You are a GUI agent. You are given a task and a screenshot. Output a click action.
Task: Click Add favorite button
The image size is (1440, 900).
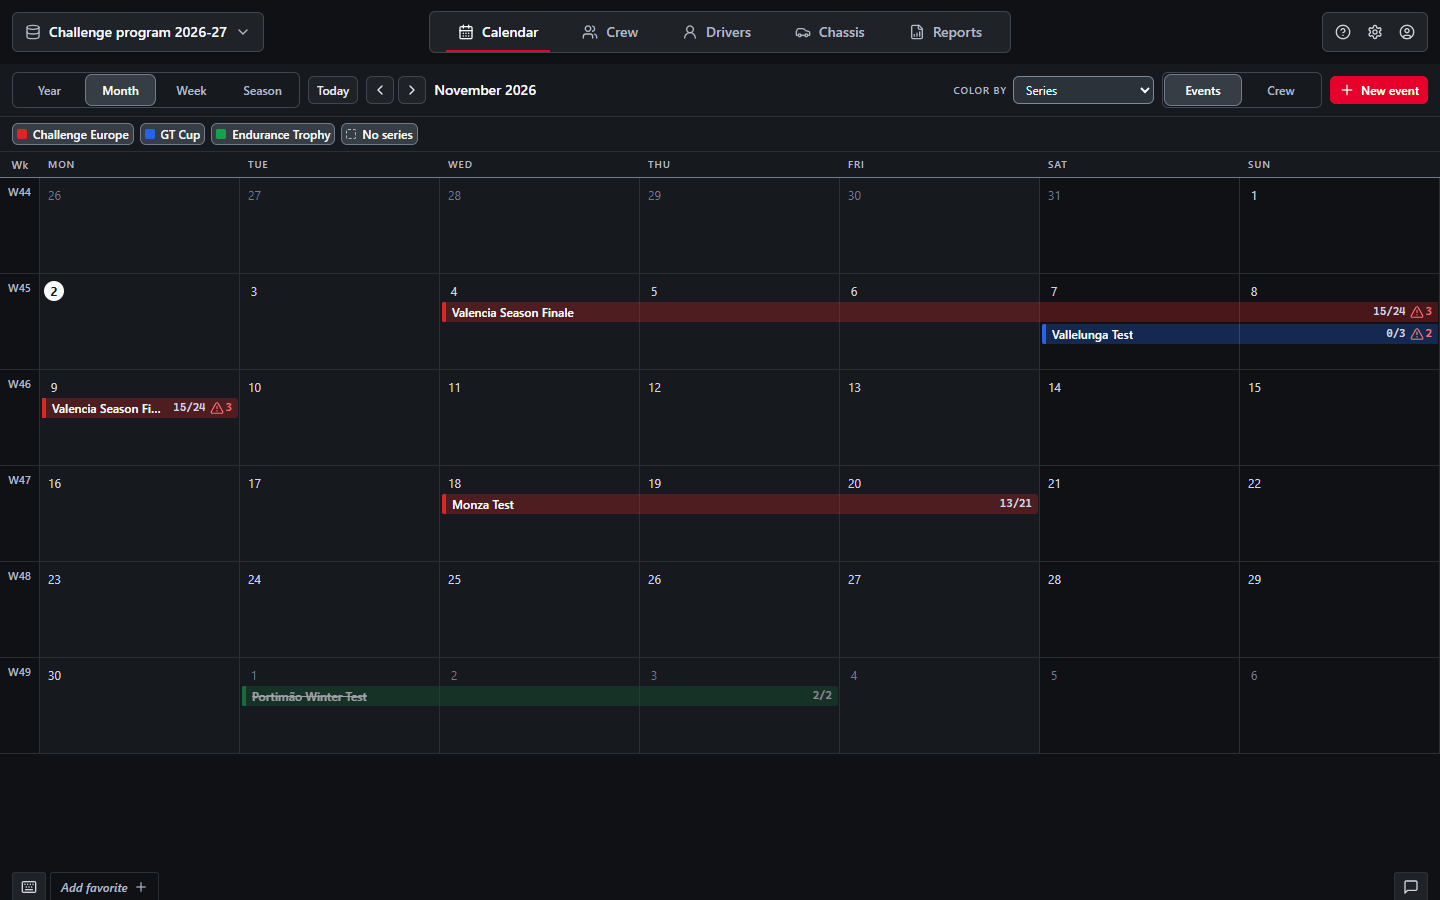point(104,887)
